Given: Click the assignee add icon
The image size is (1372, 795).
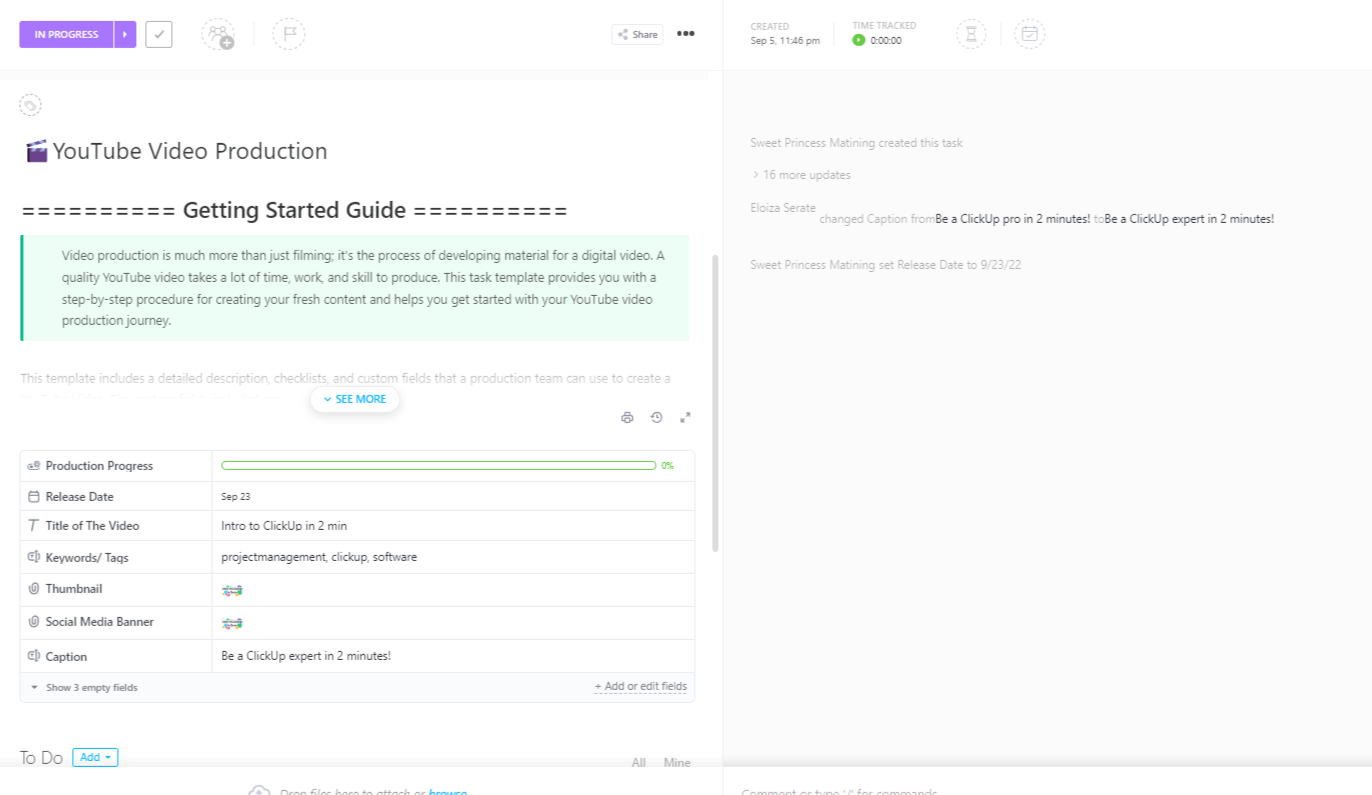Looking at the screenshot, I should 217,35.
